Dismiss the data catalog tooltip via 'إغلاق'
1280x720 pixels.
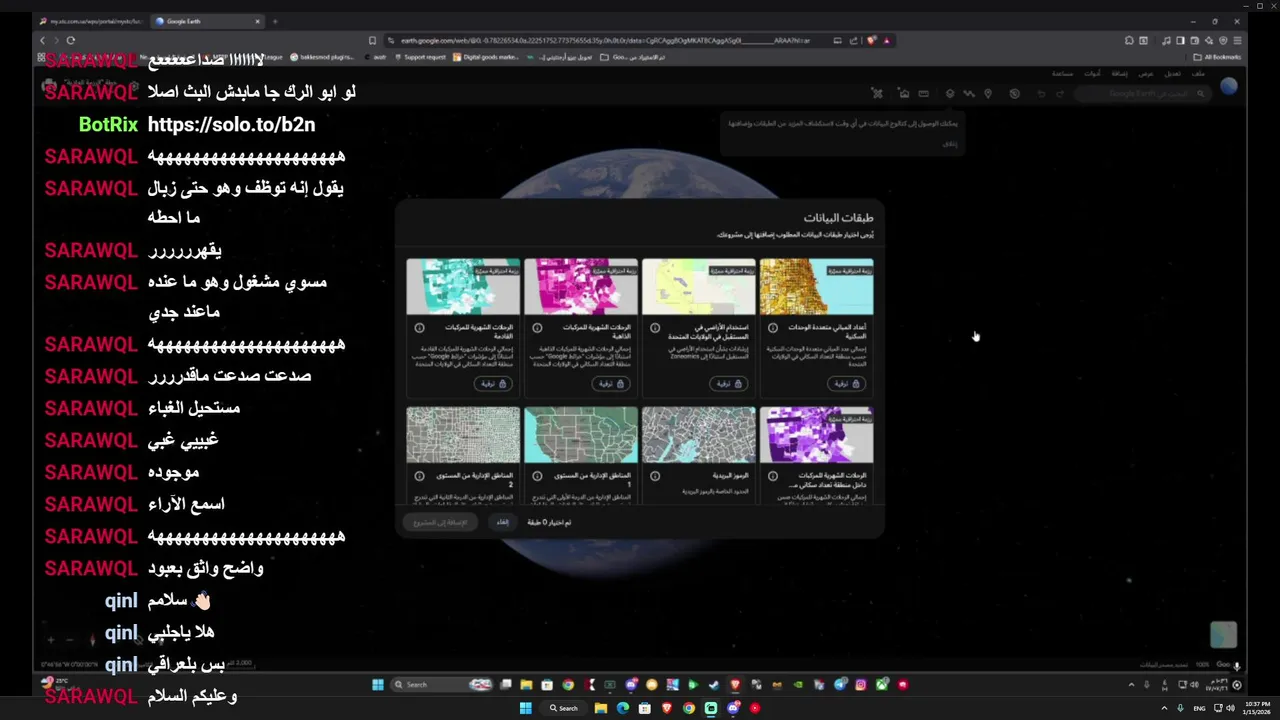[x=951, y=143]
